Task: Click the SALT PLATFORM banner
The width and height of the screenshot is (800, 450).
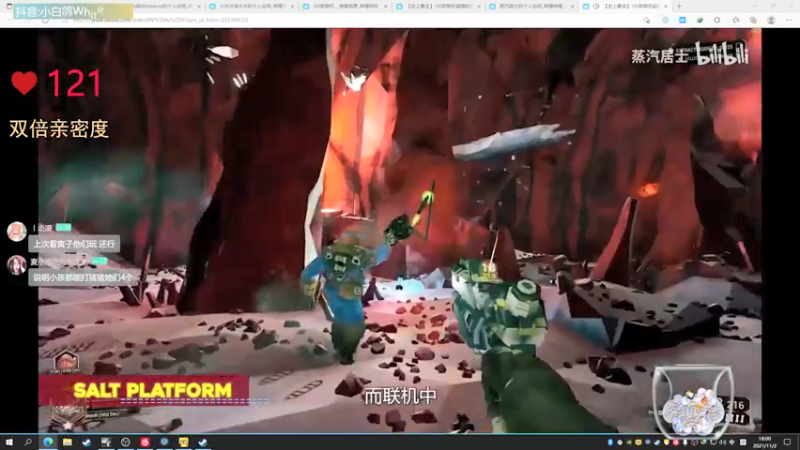Action: click(144, 390)
